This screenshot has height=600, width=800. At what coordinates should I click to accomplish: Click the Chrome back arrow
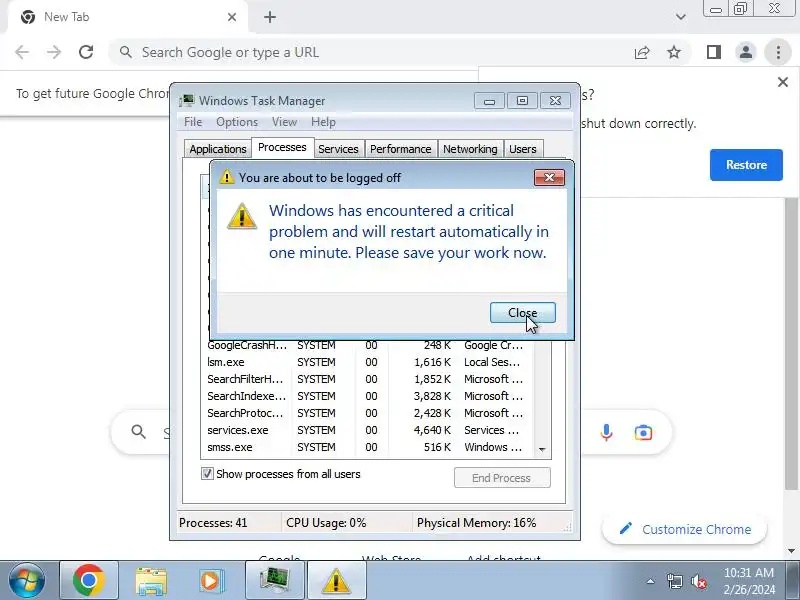point(22,52)
